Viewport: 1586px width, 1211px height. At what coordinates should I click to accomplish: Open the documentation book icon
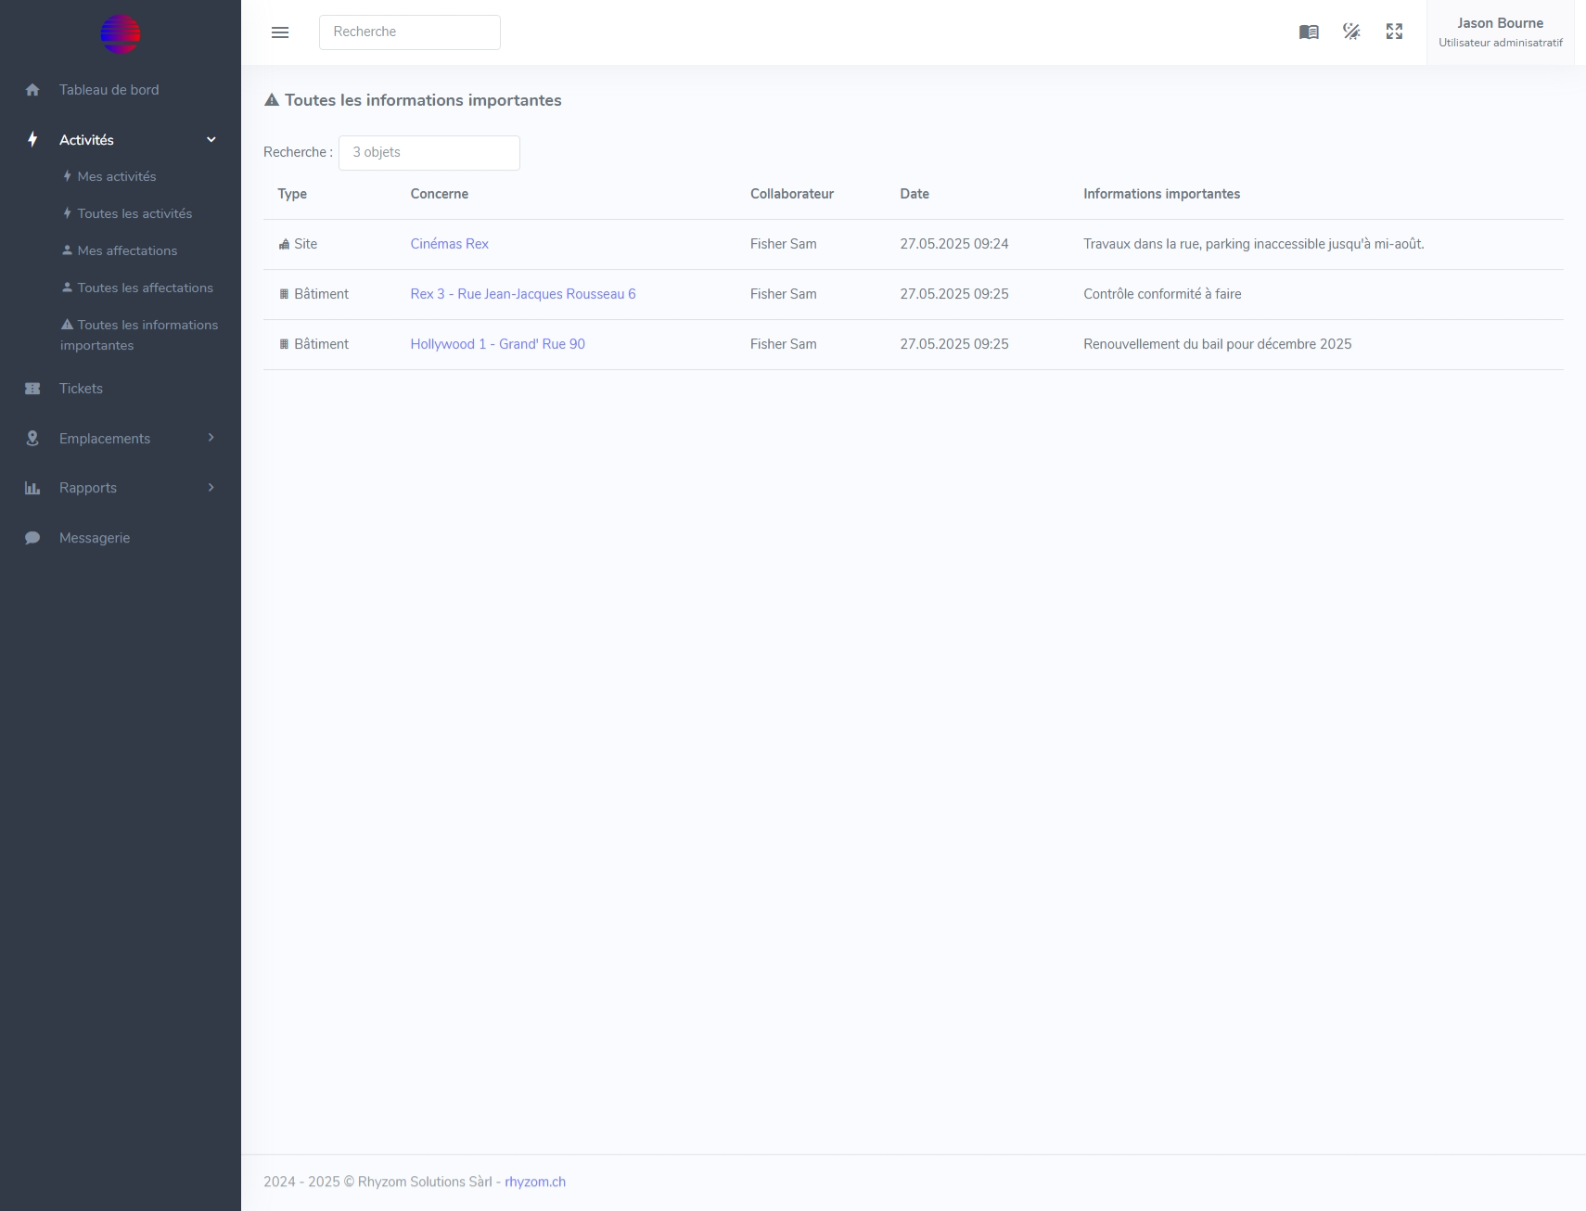pyautogui.click(x=1308, y=32)
